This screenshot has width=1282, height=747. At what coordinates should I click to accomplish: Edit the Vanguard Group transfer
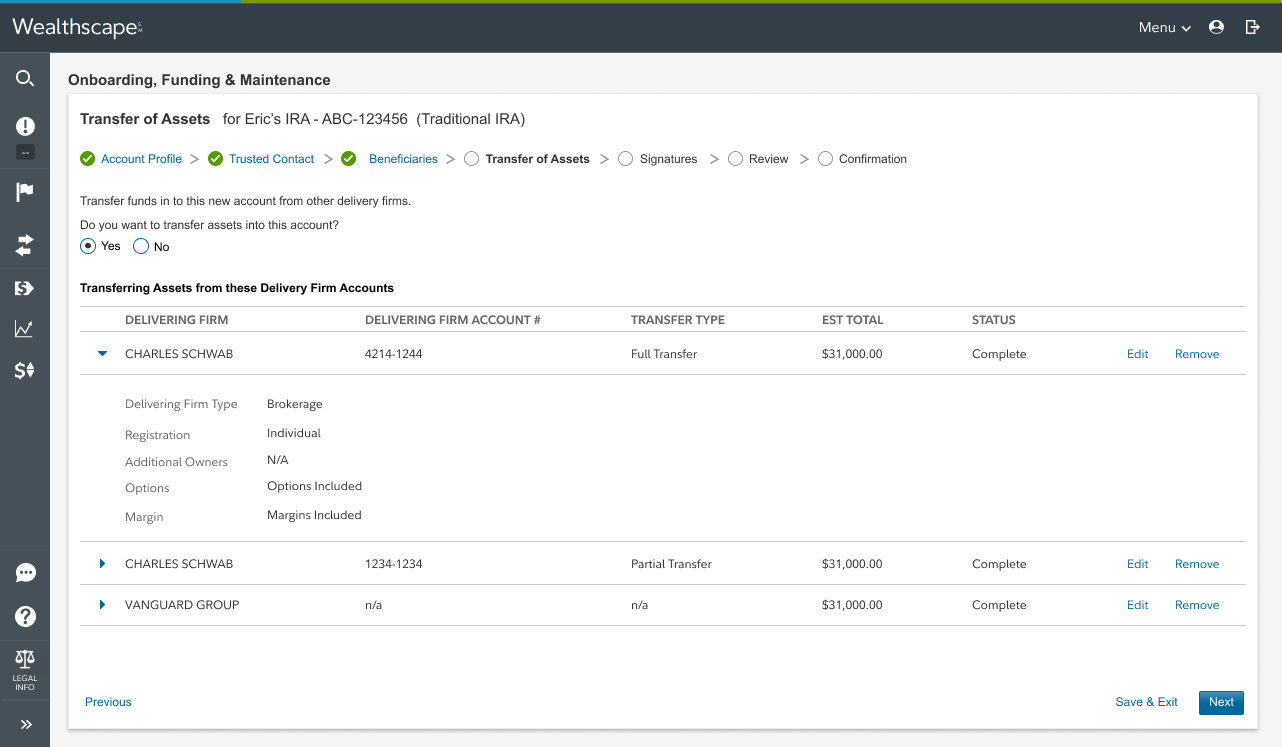tap(1137, 605)
